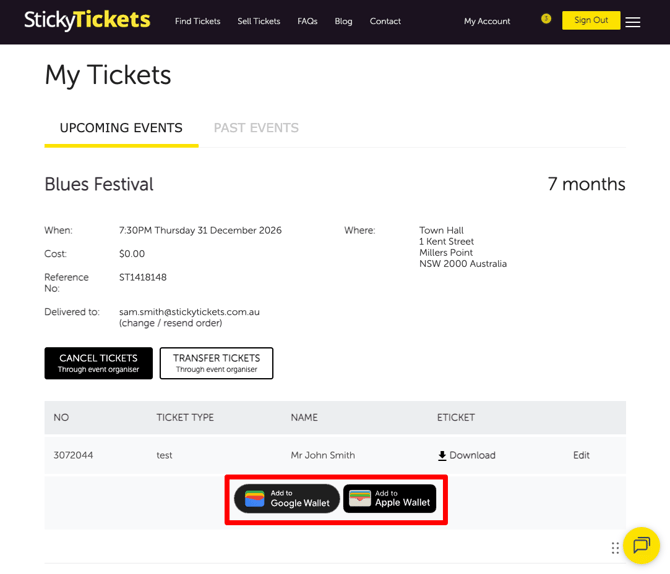This screenshot has width=670, height=574.
Task: Click reference number ST1418148
Action: (x=143, y=277)
